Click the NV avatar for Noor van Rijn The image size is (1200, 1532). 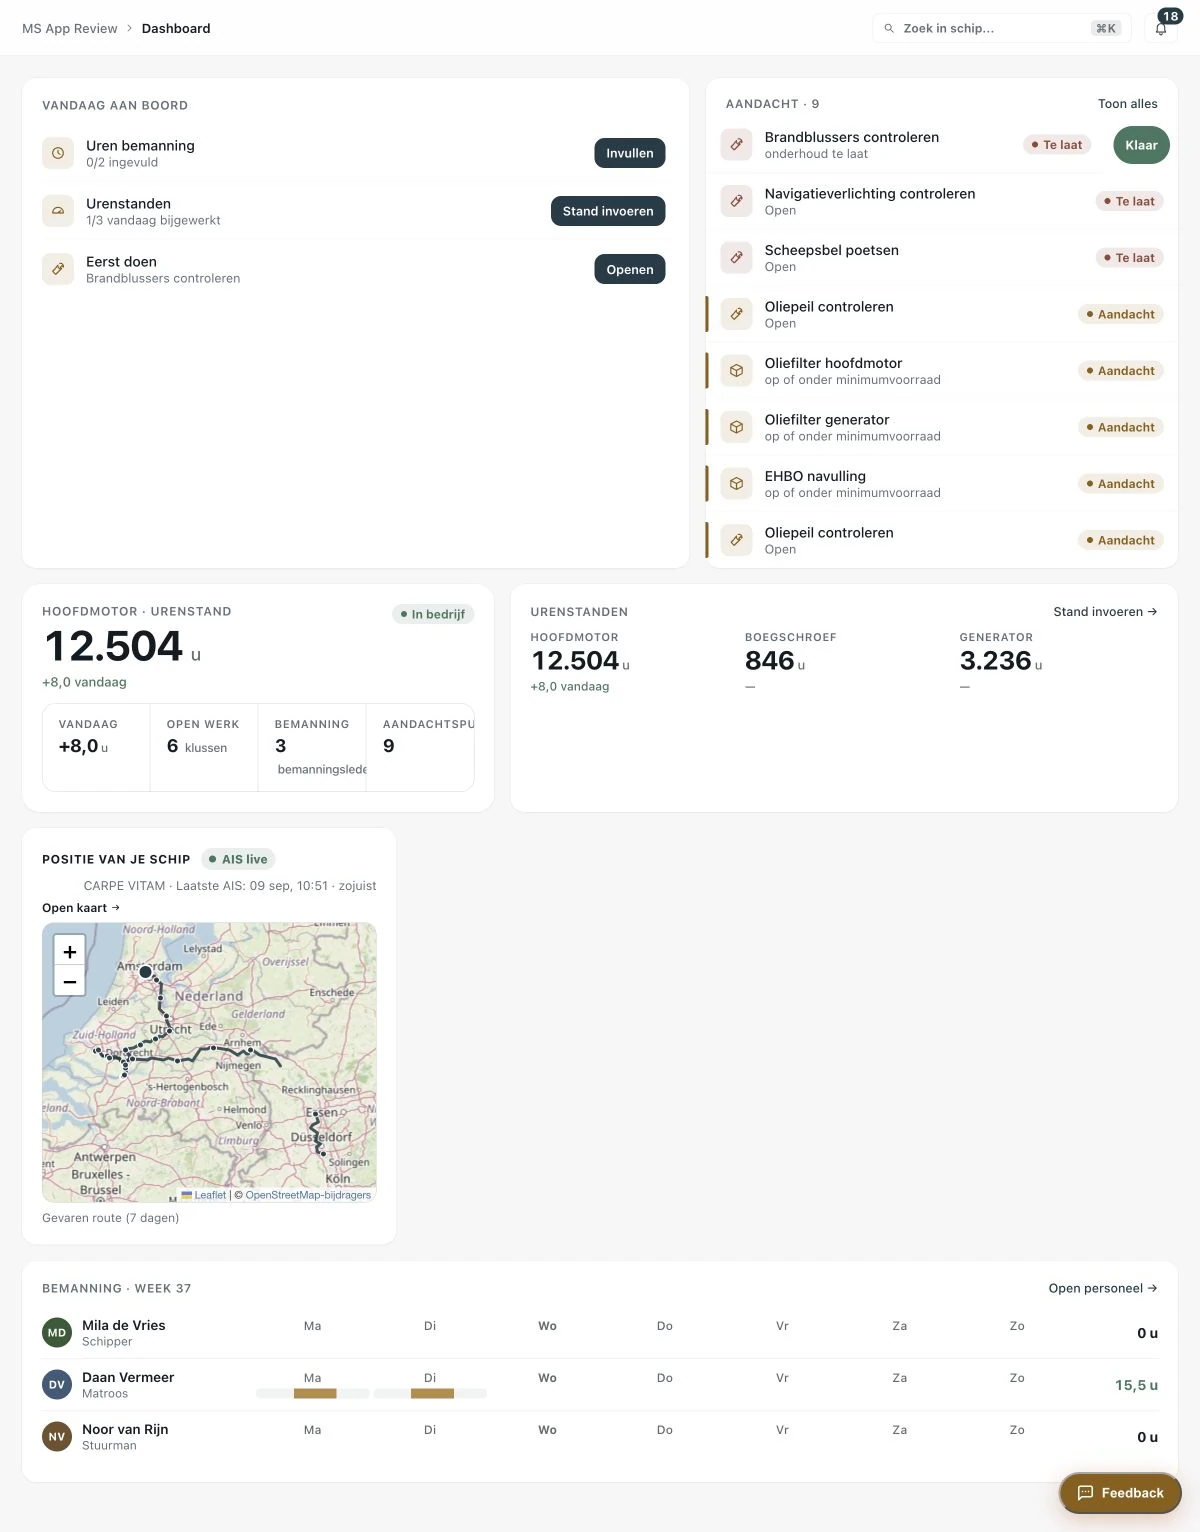[57, 1437]
